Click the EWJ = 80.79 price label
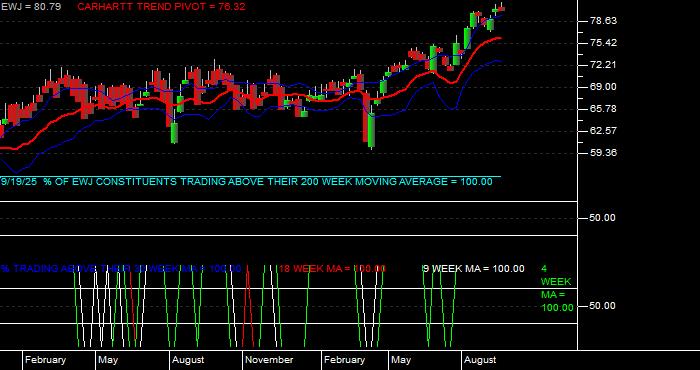The height and width of the screenshot is (370, 700). tap(31, 7)
